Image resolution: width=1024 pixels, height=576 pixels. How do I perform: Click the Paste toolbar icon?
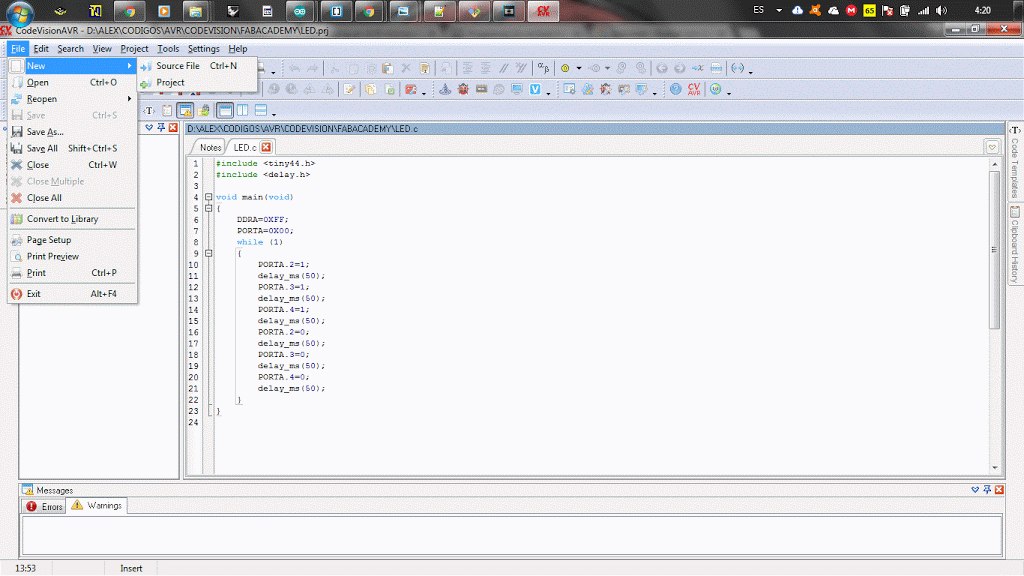388,68
